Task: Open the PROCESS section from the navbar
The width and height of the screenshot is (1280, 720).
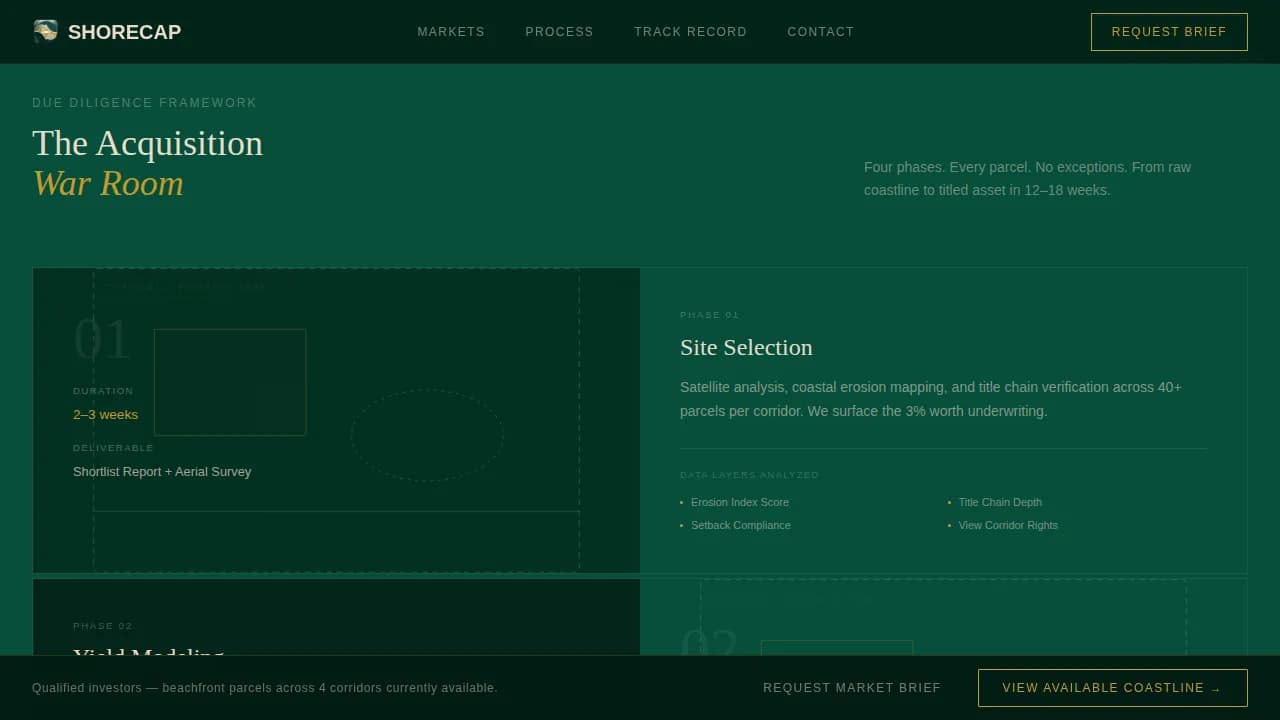Action: coord(559,31)
